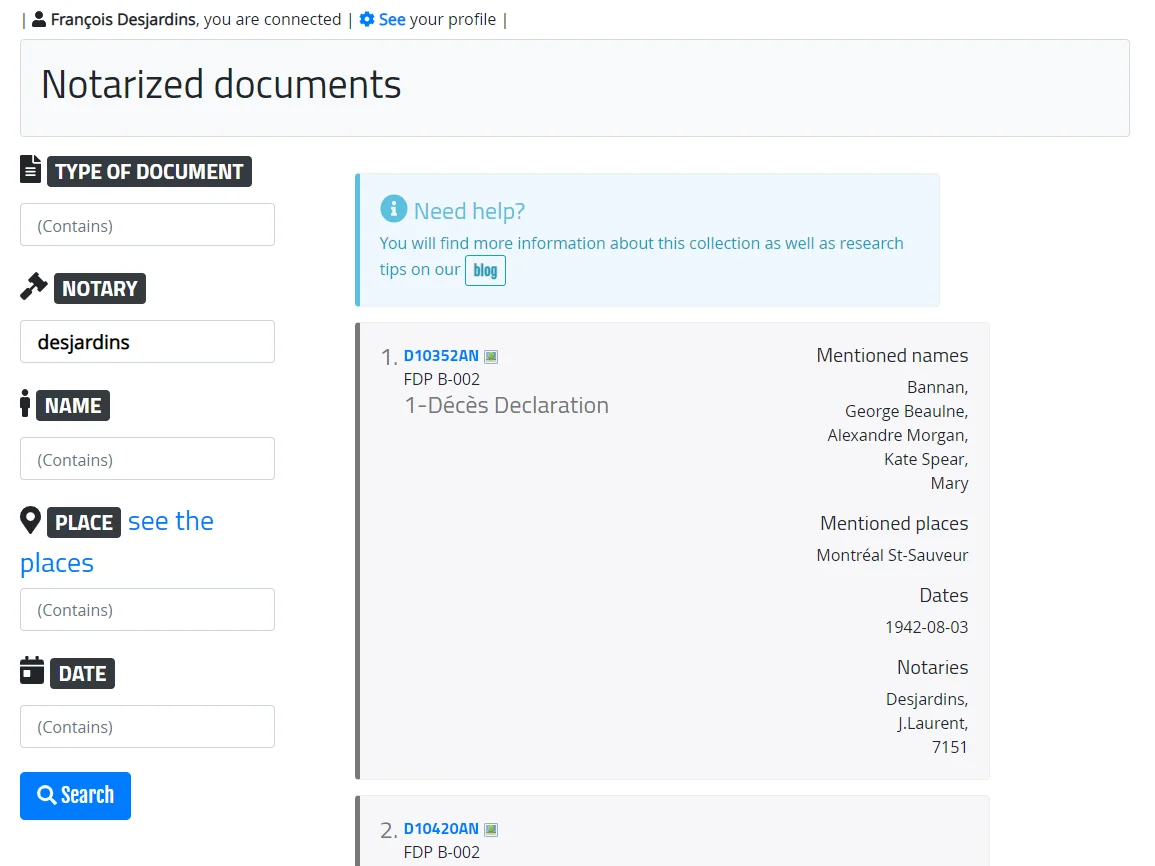The height and width of the screenshot is (866, 1155).
Task: Open document D10352AN link
Action: (441, 356)
